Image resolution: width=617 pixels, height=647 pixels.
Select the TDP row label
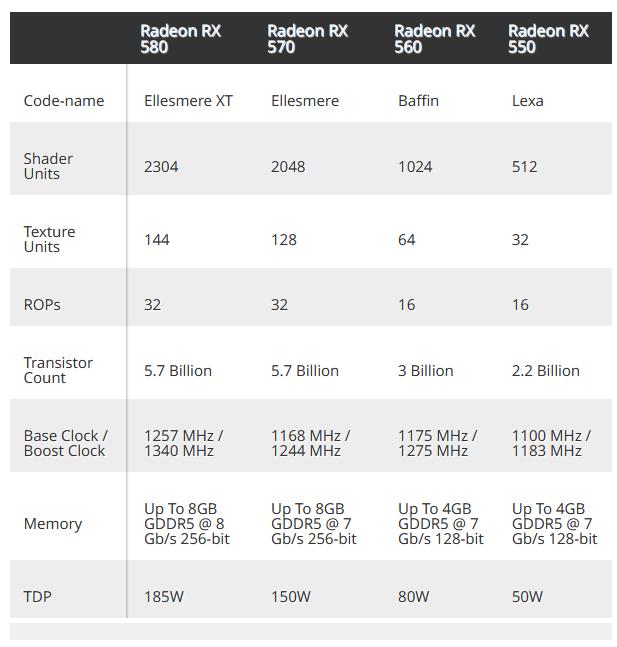pyautogui.click(x=37, y=597)
